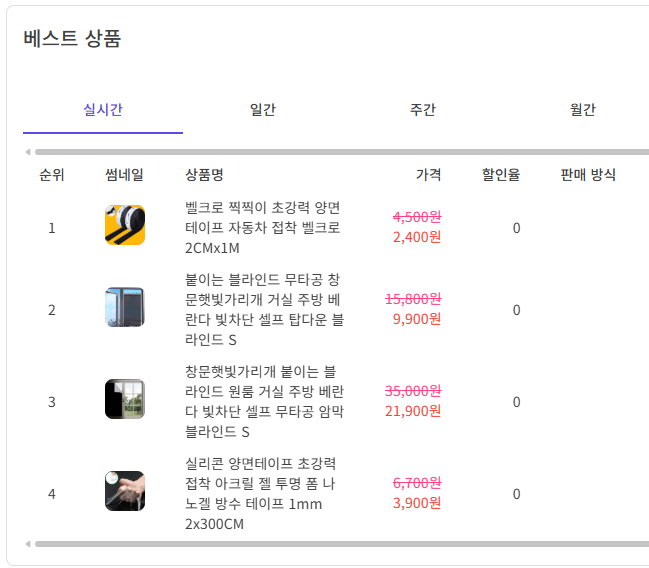Click the original price 35,000원
Viewport: 649px width, 568px height.
coord(413,390)
